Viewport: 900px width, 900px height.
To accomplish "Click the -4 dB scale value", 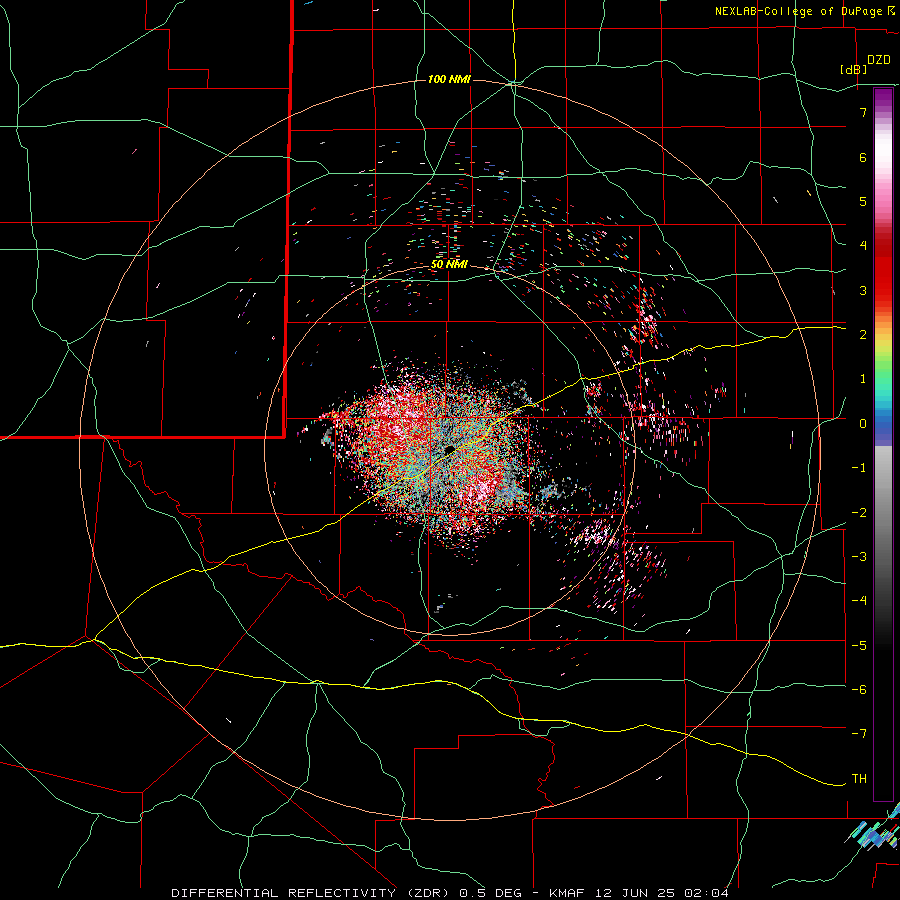I will click(x=859, y=601).
